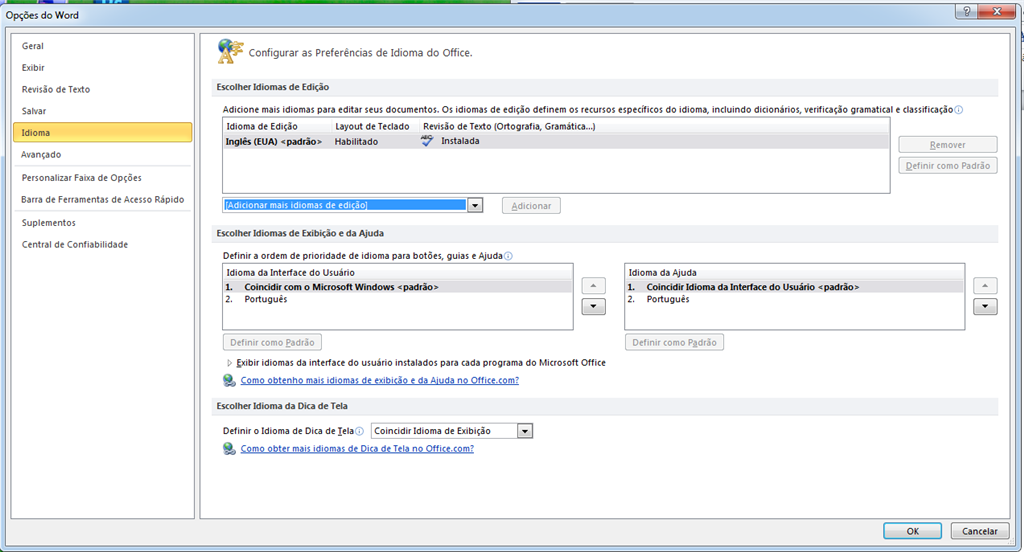Select Coincidir Idioma da Interface do Usuário
1024x552 pixels.
[794, 287]
